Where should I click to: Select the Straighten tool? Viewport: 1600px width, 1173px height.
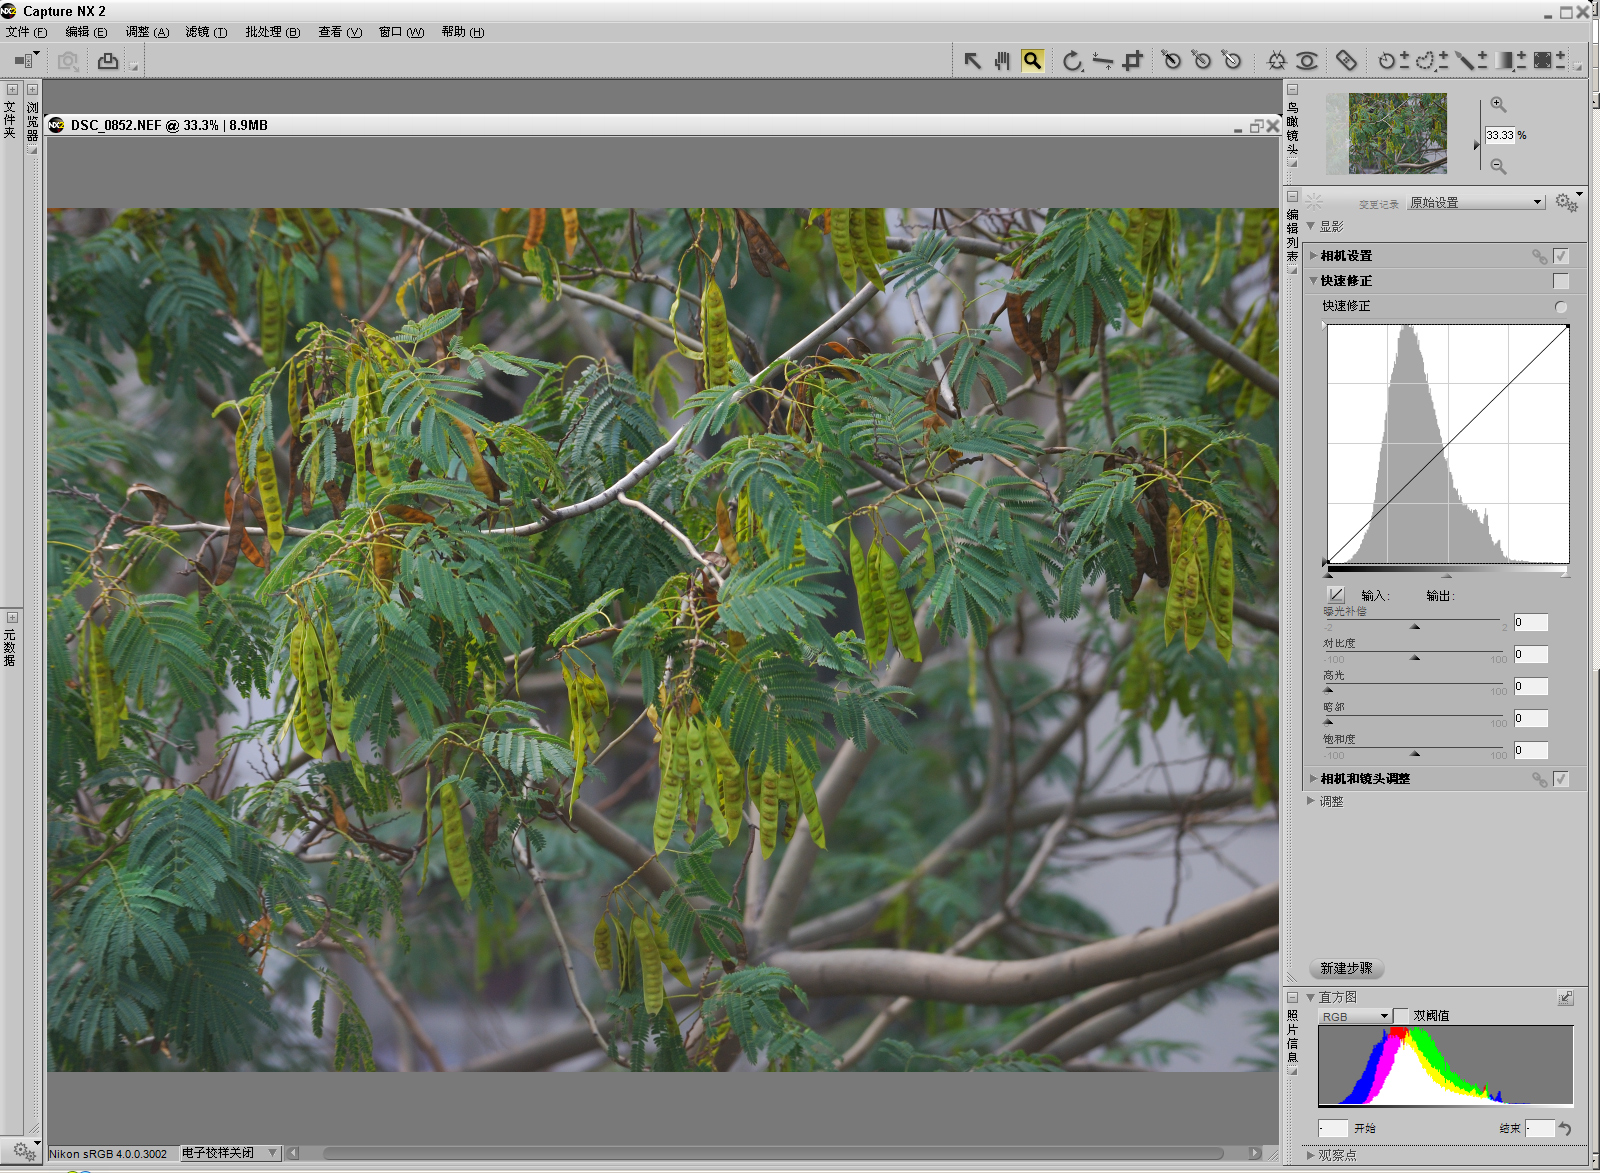click(1102, 61)
